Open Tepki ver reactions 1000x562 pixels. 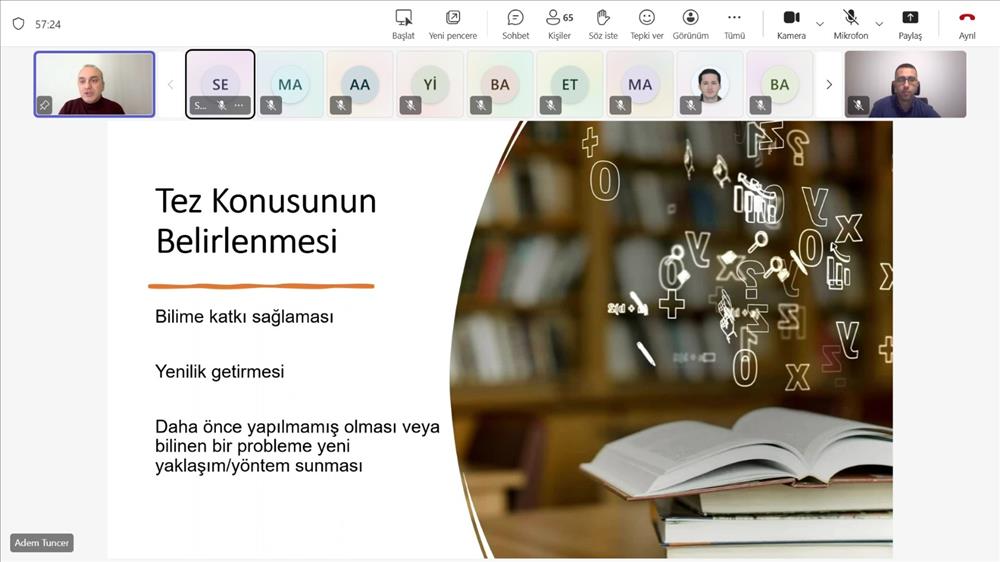[x=647, y=24]
